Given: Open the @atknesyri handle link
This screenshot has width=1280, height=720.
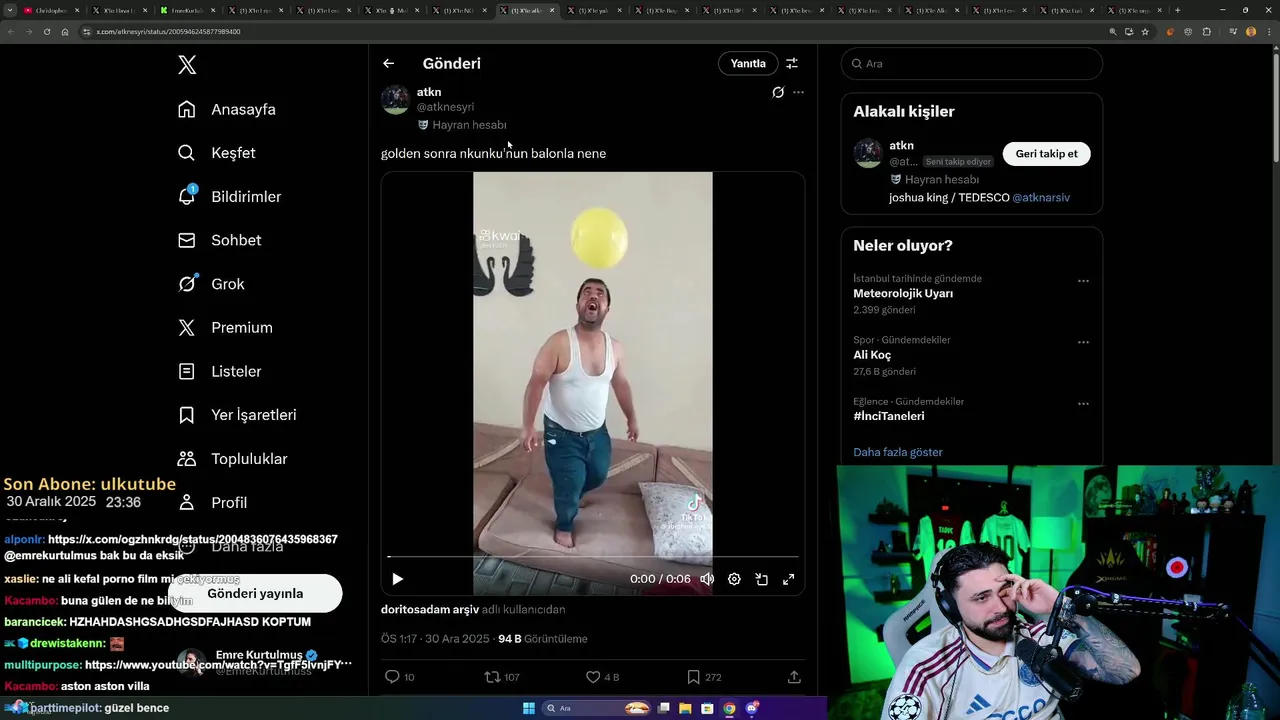Looking at the screenshot, I should tap(445, 107).
